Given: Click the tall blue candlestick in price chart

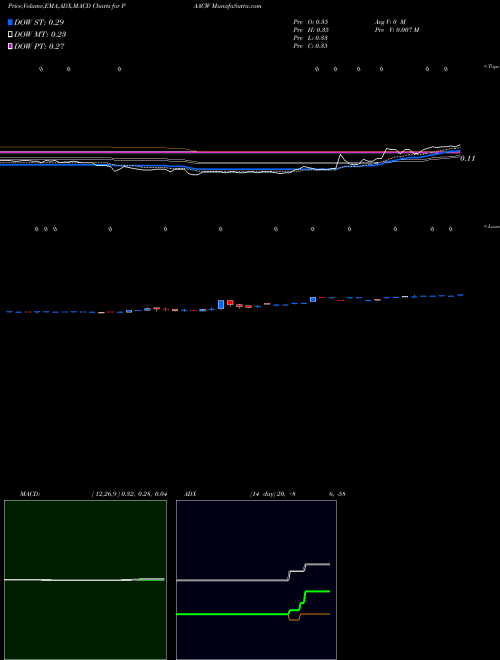Looking at the screenshot, I should 221,304.
